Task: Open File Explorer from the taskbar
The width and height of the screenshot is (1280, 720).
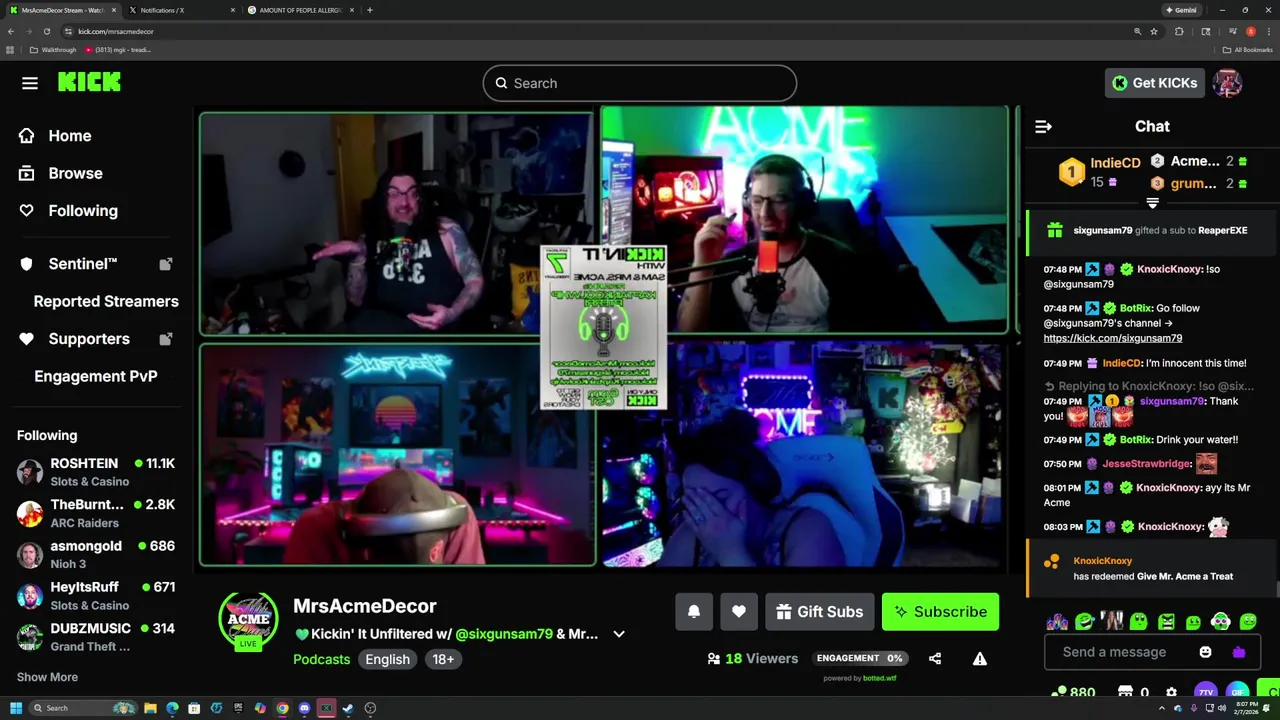Action: [x=150, y=708]
